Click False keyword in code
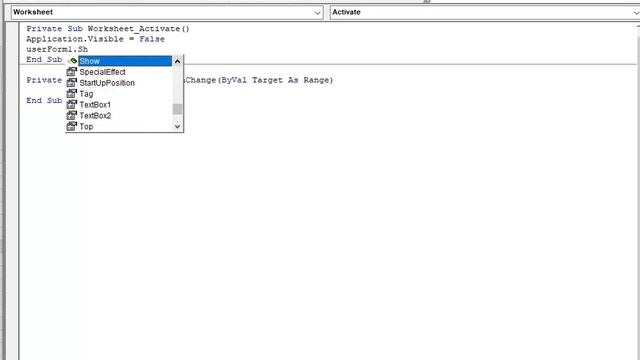This screenshot has width=640, height=360. click(152, 39)
